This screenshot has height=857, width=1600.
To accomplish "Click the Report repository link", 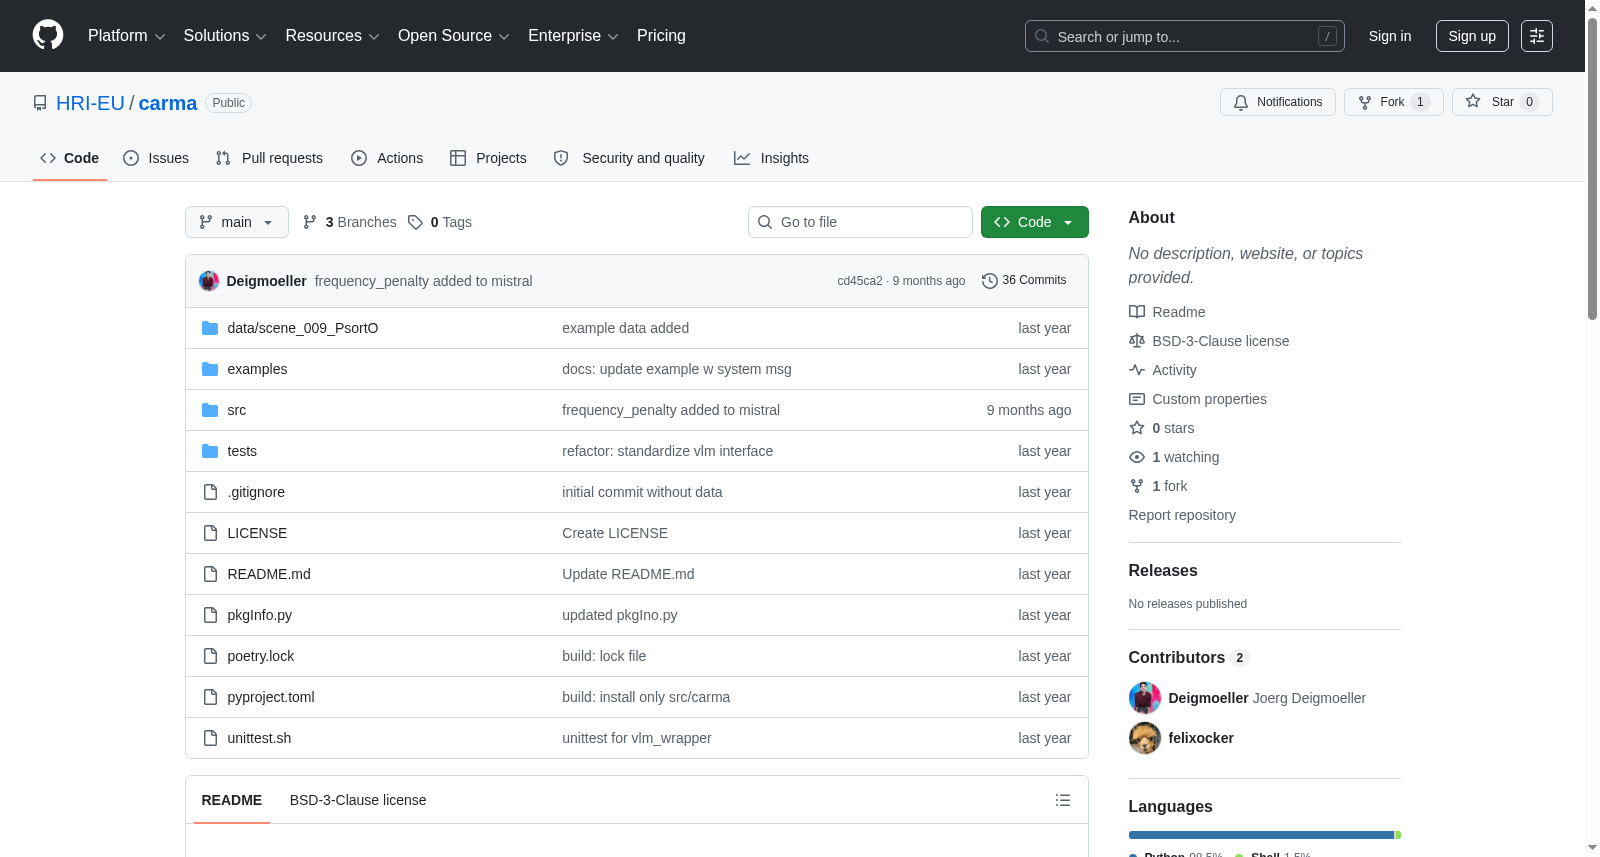I will [1182, 515].
